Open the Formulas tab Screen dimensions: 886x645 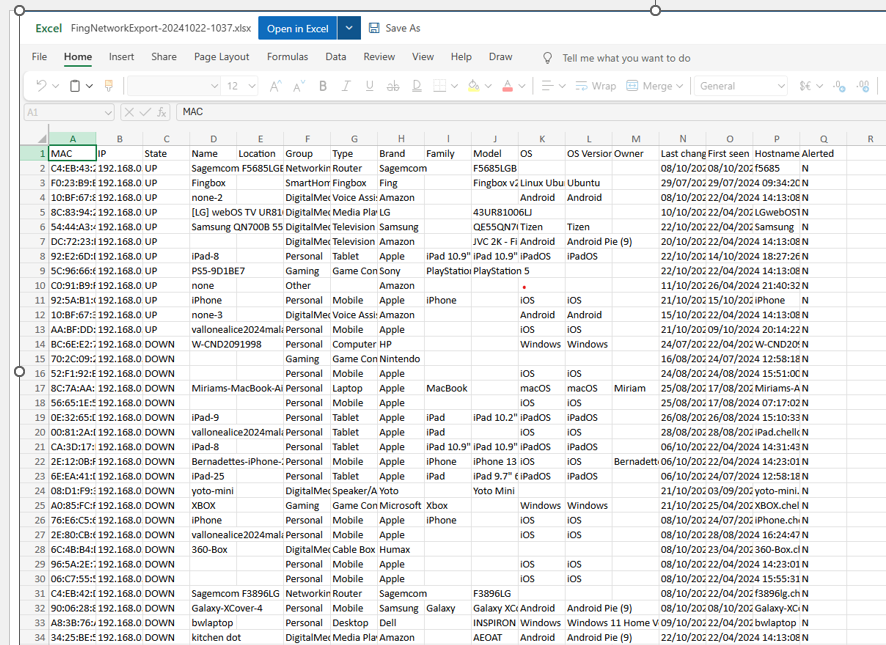pyautogui.click(x=288, y=57)
